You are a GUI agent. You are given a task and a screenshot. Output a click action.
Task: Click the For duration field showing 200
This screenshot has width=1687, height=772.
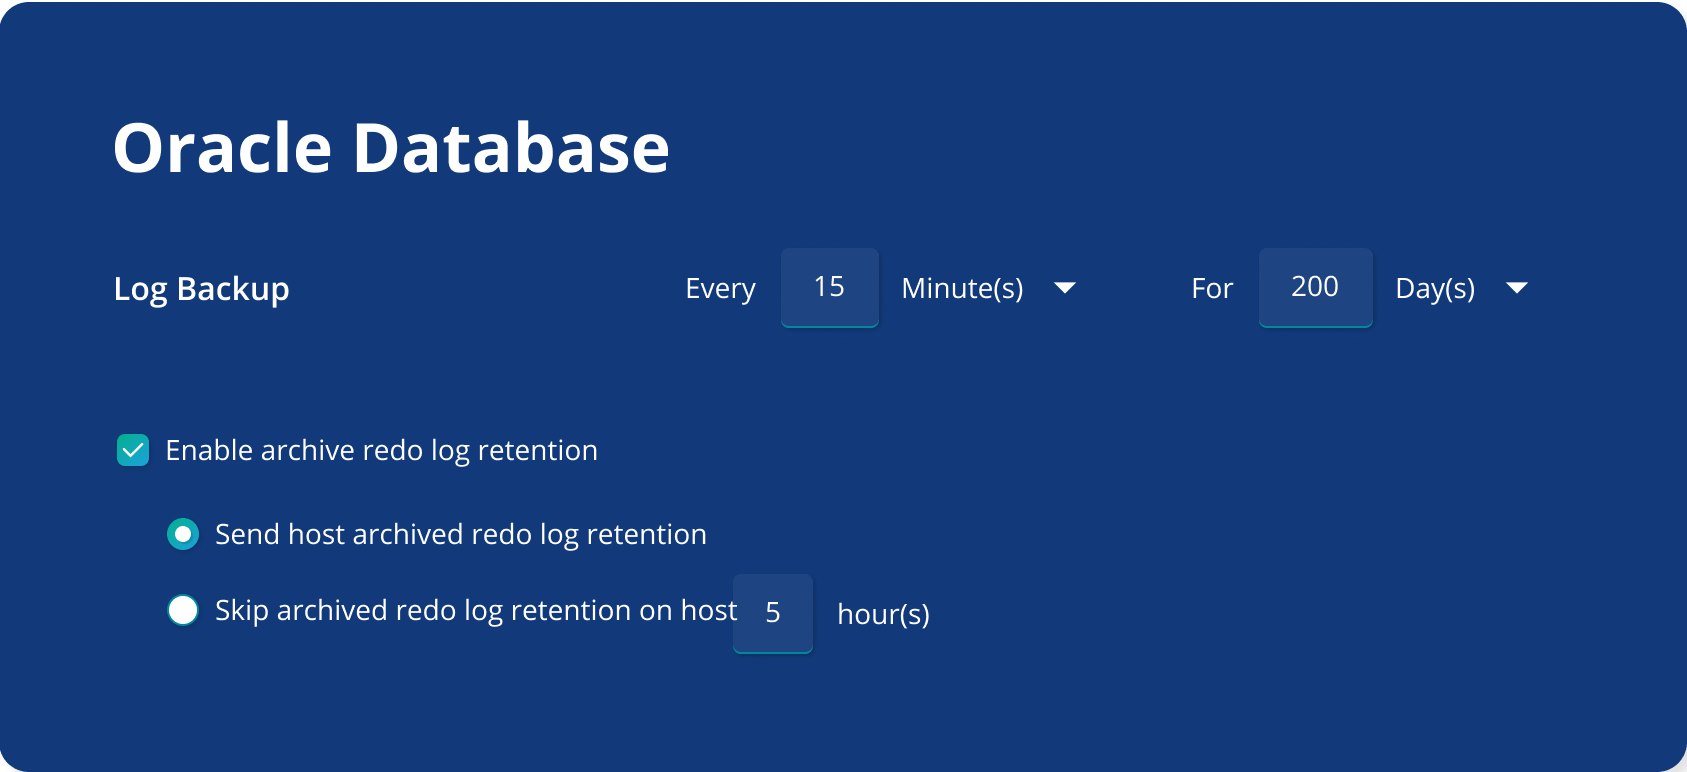click(1315, 287)
